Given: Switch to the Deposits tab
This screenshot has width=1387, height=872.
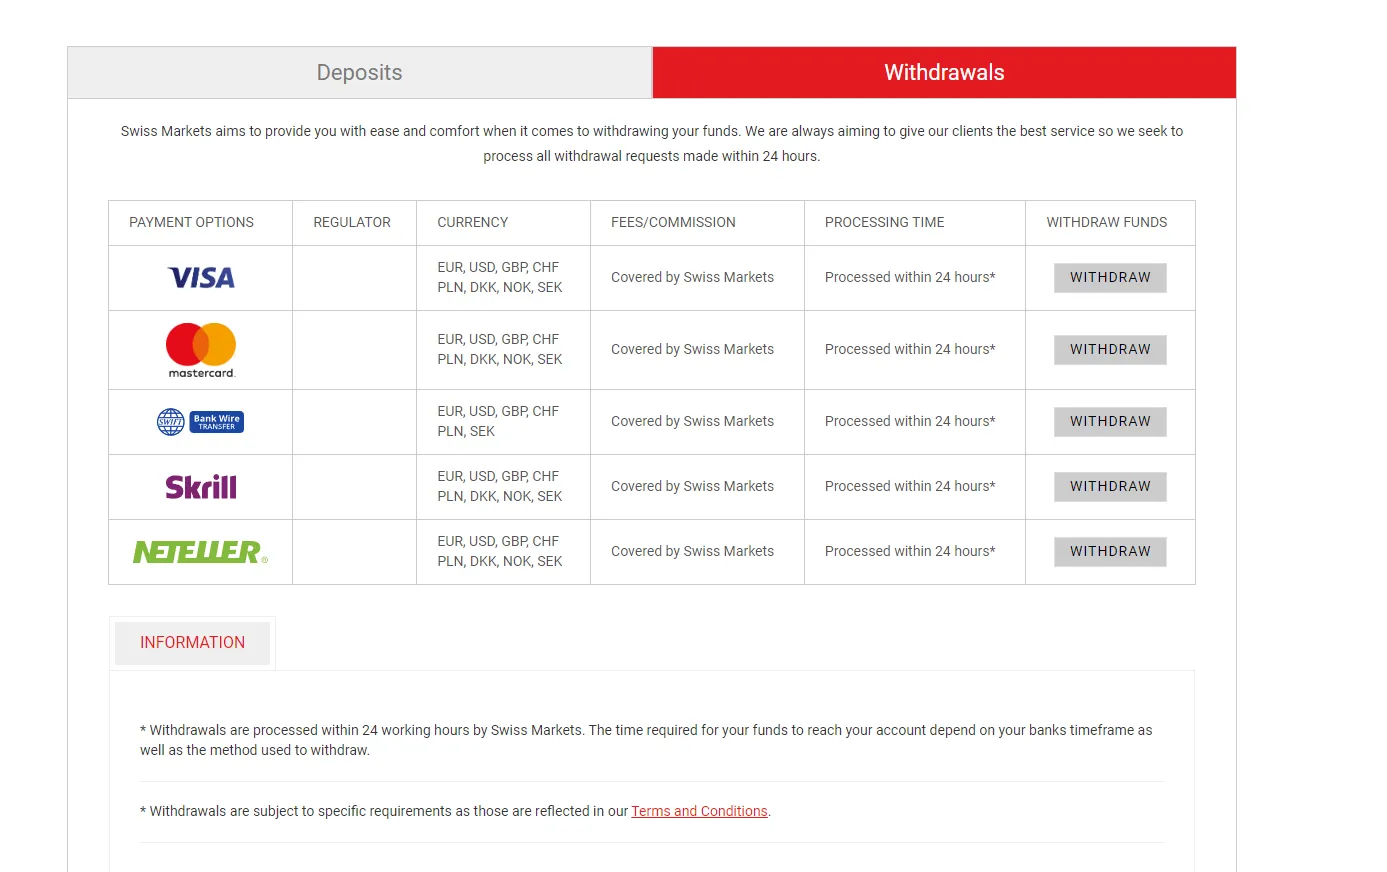Looking at the screenshot, I should [360, 72].
